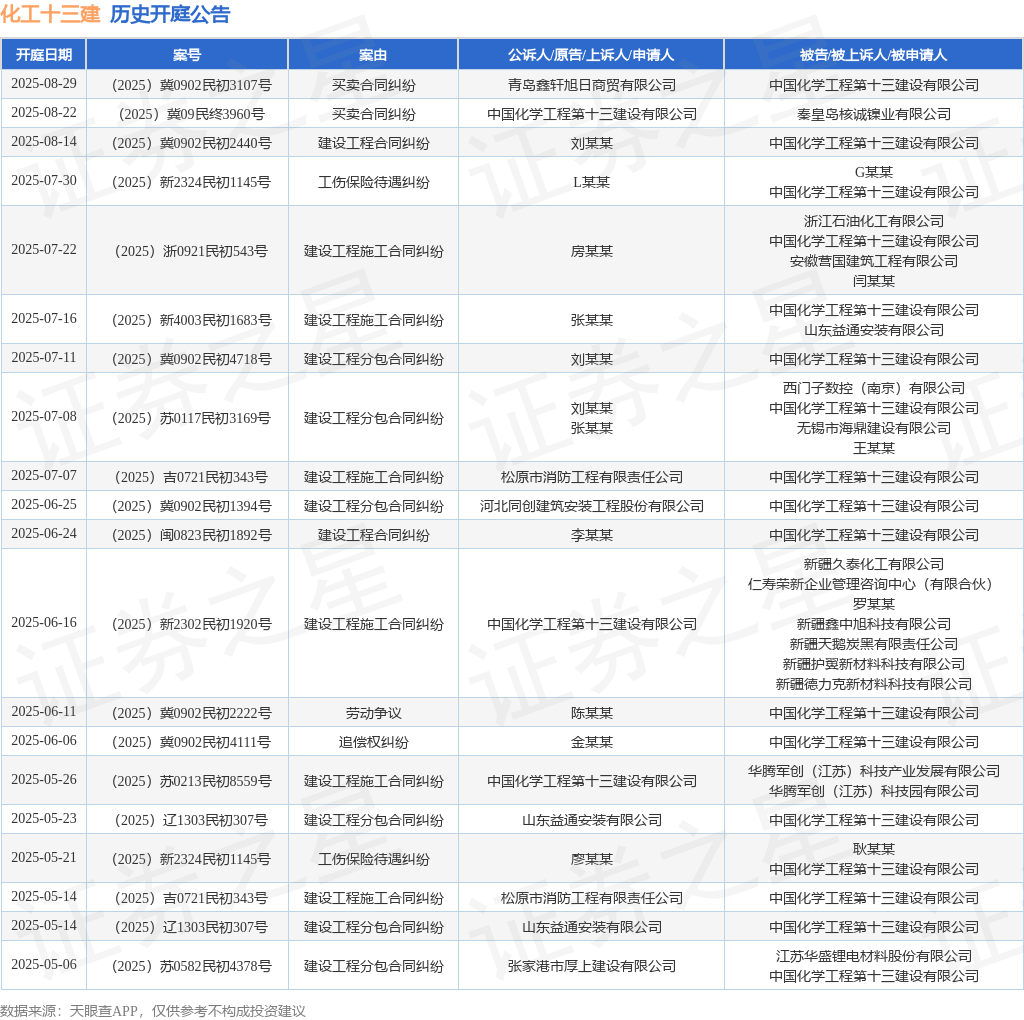Click the 公诉人/原告/上诉人/申请人 column header
Viewport: 1024px width, 1020px height.
pyautogui.click(x=591, y=55)
